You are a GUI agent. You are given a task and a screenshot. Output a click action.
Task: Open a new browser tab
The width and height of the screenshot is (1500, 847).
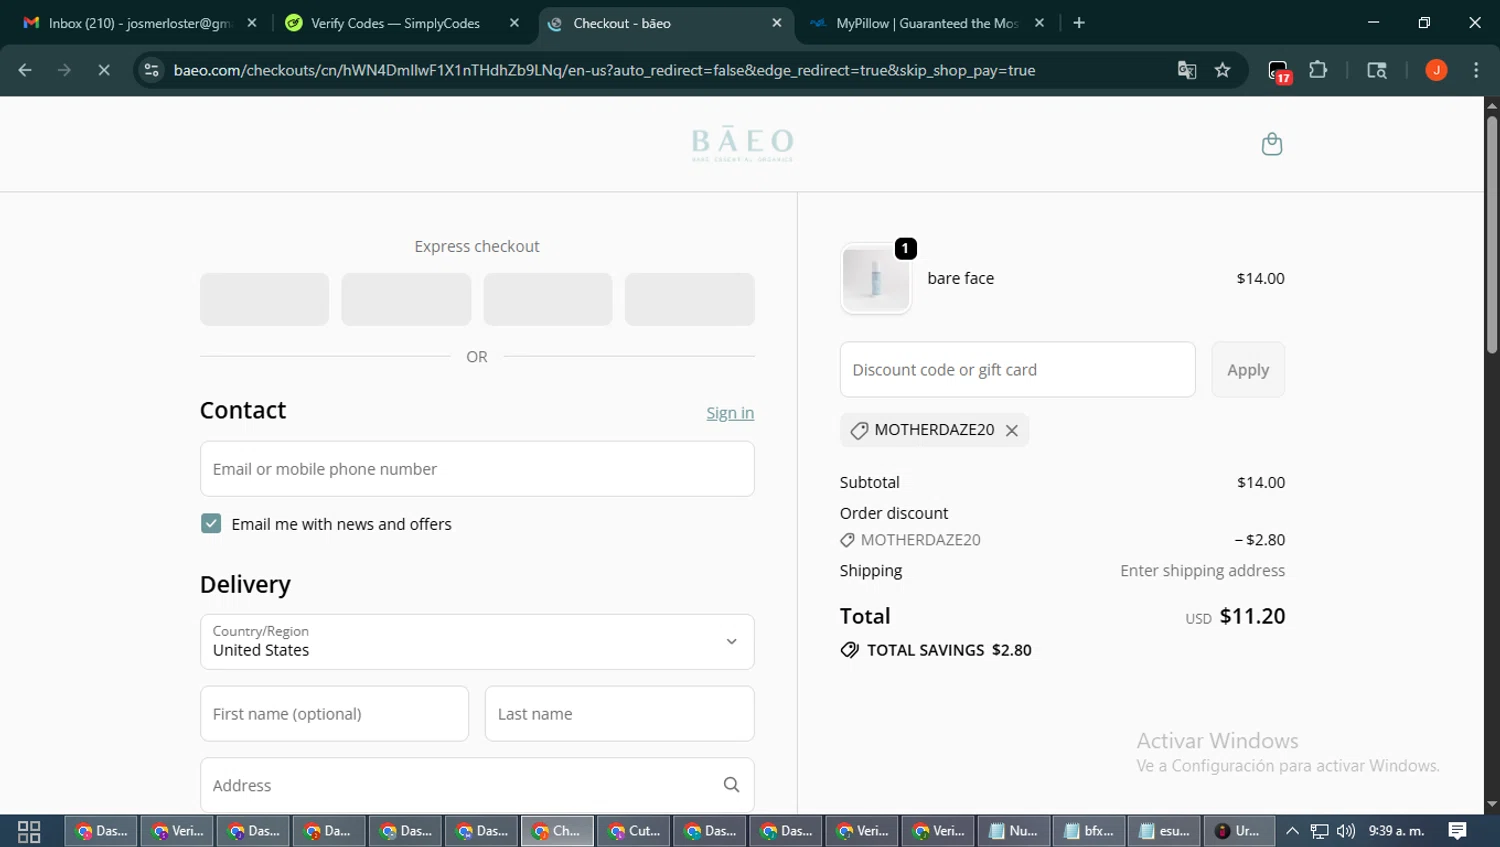[x=1079, y=23]
